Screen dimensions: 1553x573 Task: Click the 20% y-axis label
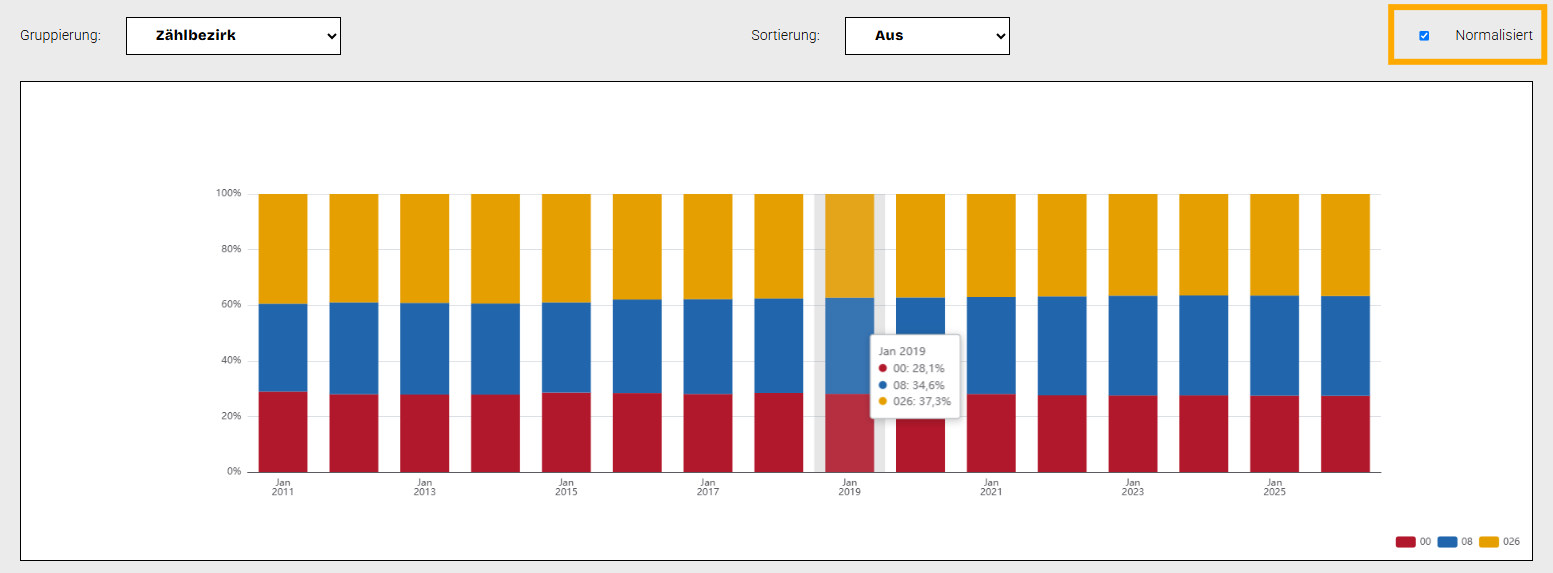click(231, 415)
